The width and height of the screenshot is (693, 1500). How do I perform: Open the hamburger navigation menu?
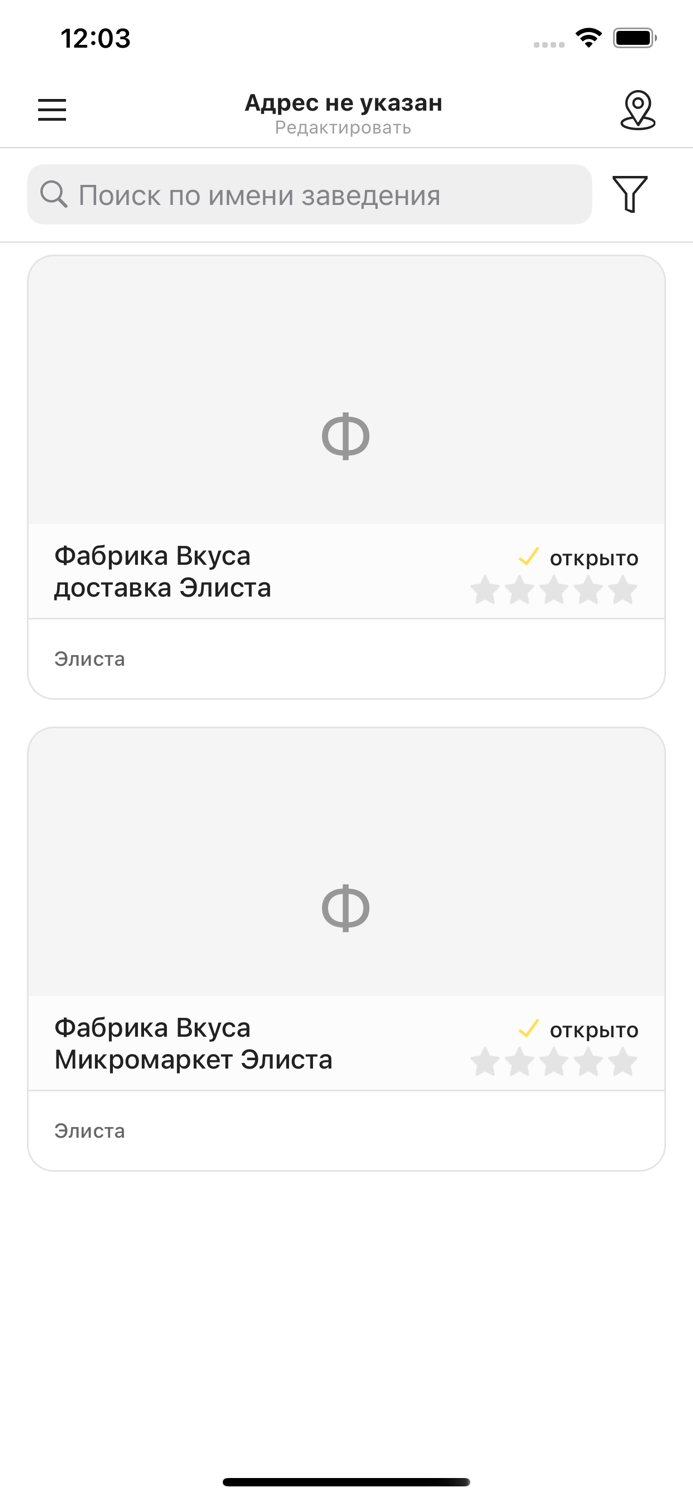click(51, 110)
